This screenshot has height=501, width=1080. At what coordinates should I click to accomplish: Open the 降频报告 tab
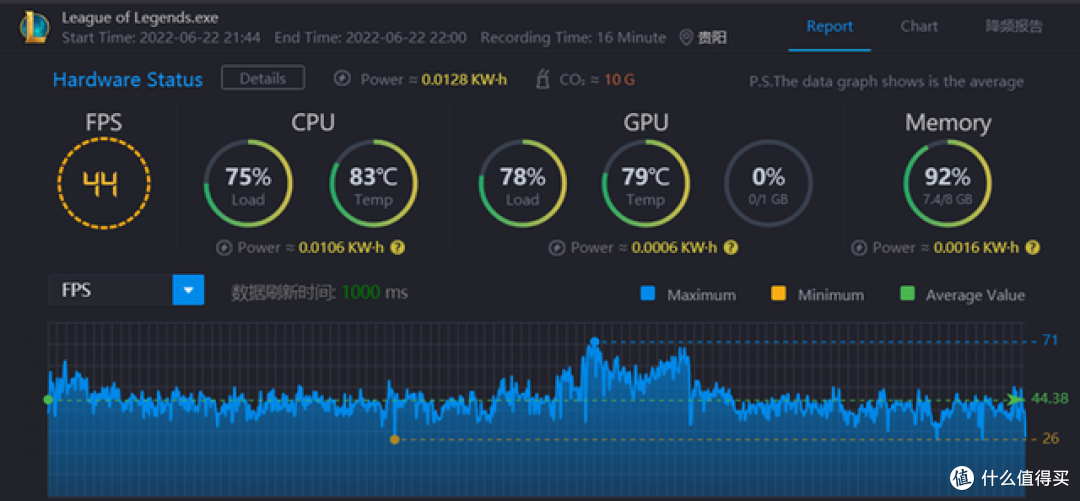[1013, 27]
